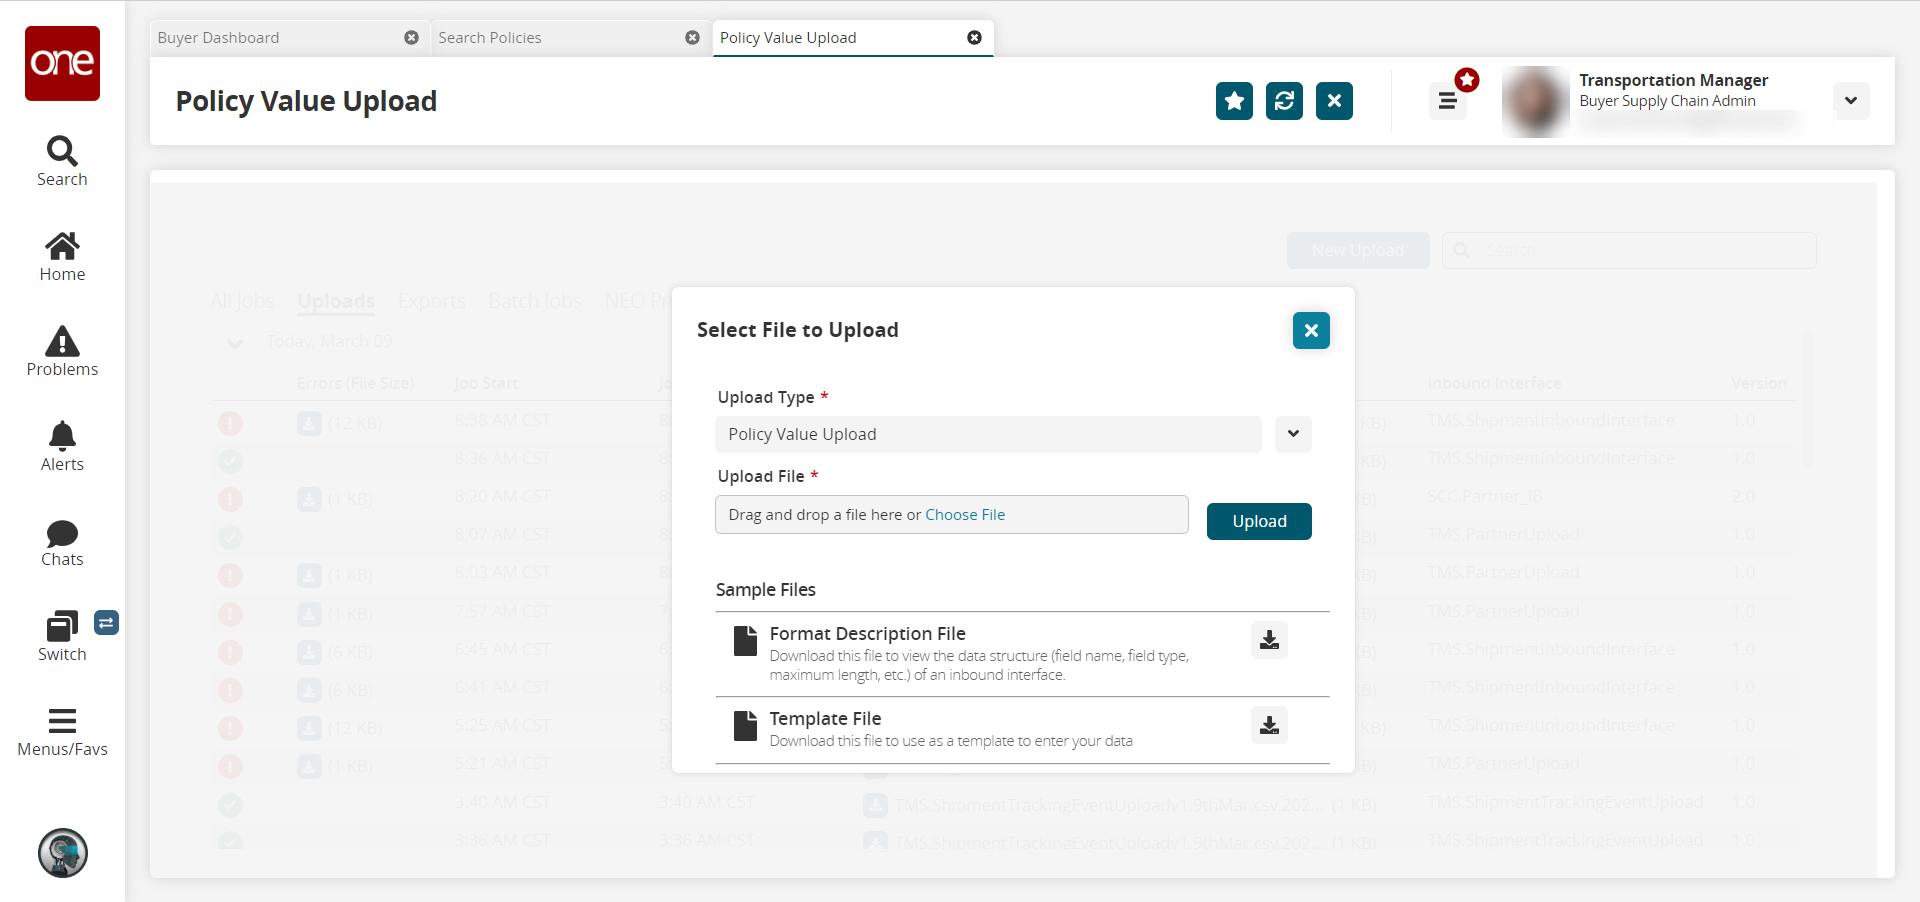
Task: Open Chats from the sidebar
Action: pos(62,533)
